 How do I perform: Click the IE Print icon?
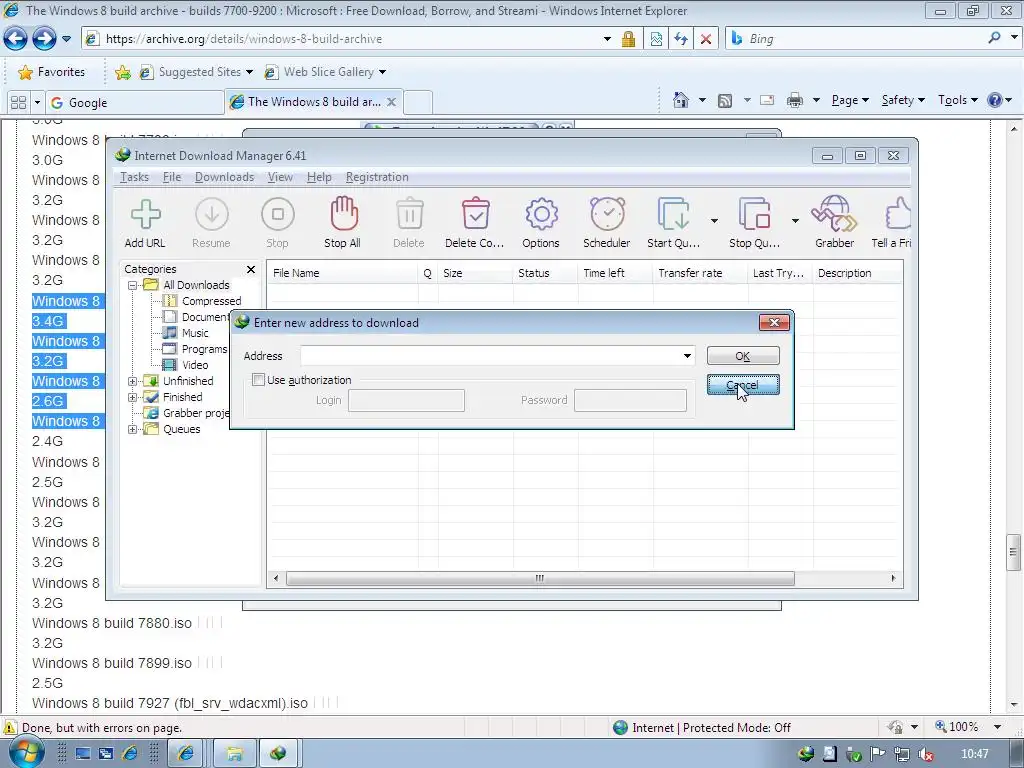point(795,100)
